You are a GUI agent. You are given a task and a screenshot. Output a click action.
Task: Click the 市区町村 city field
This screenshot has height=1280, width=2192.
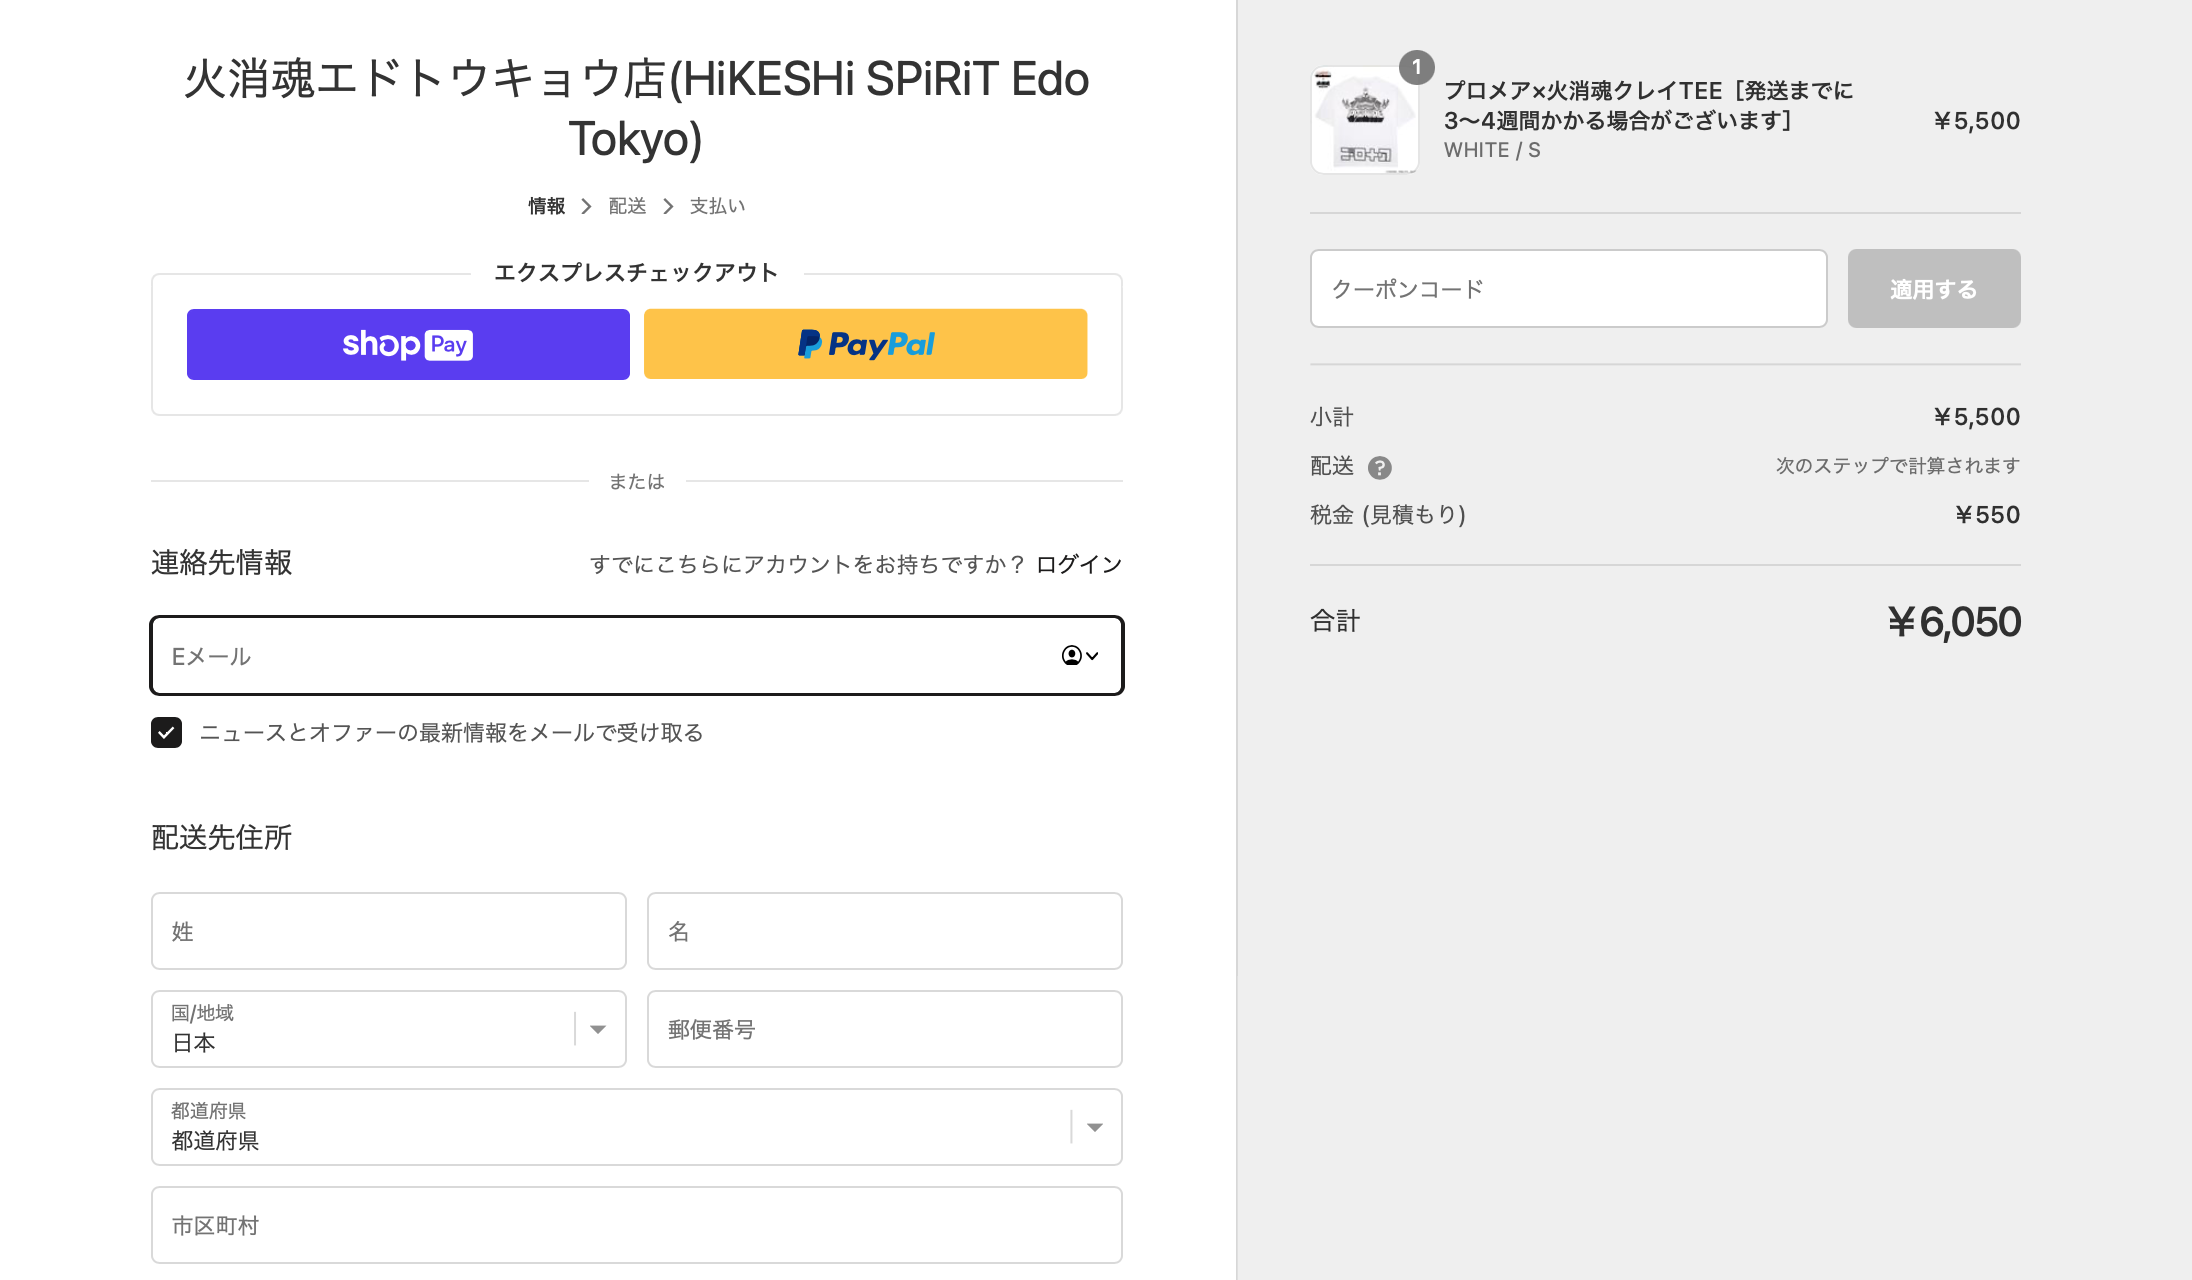636,1225
